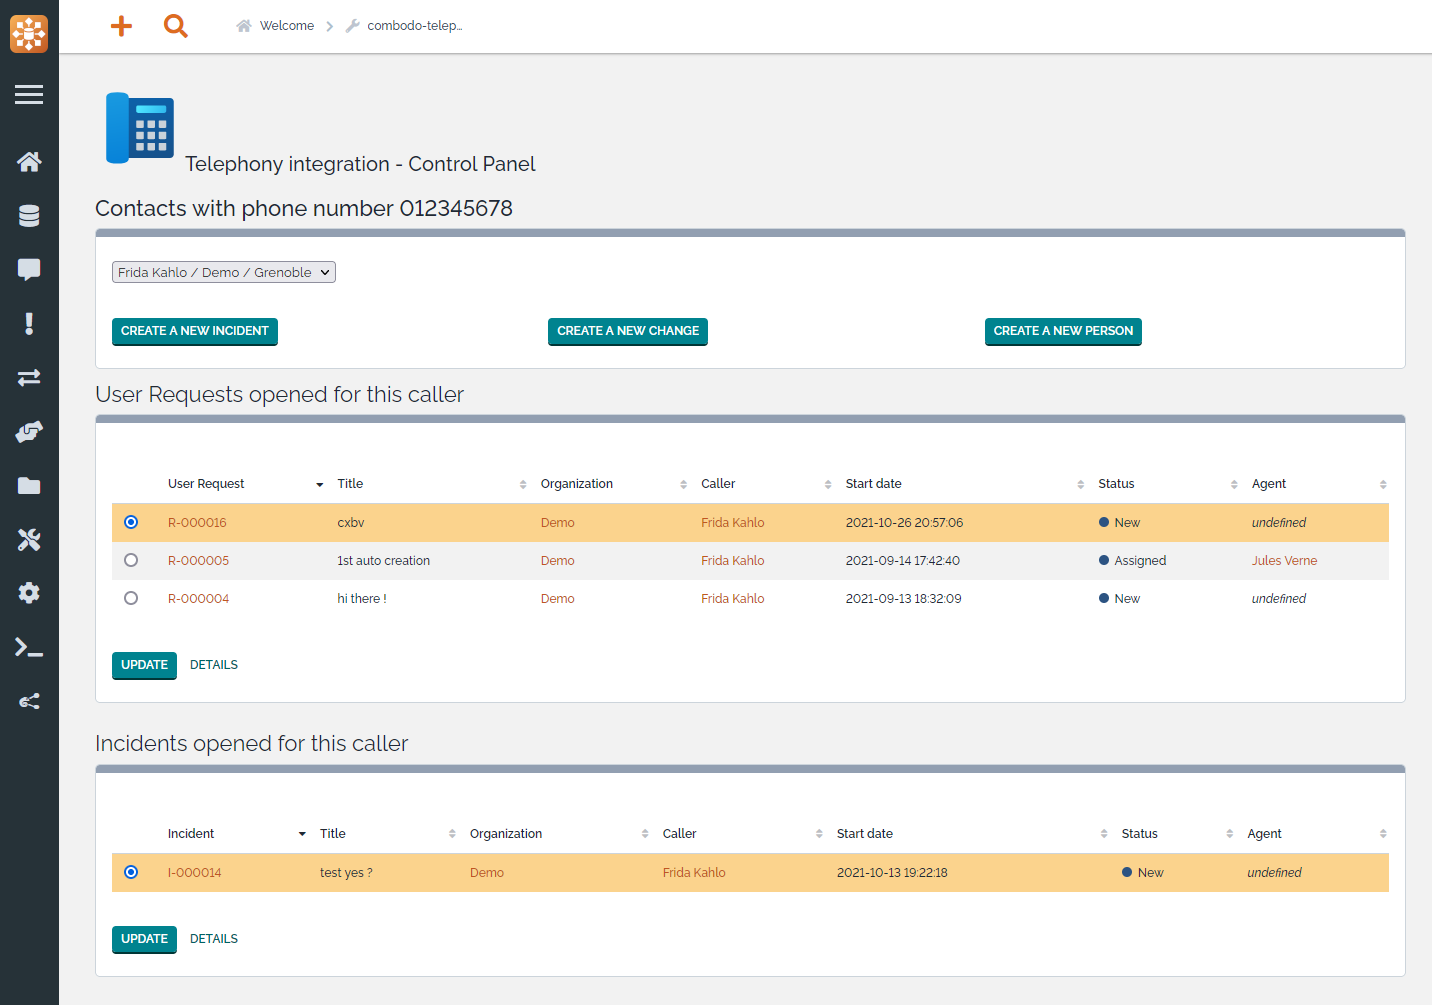Sort incidents by Start date column
1432x1005 pixels.
[865, 834]
